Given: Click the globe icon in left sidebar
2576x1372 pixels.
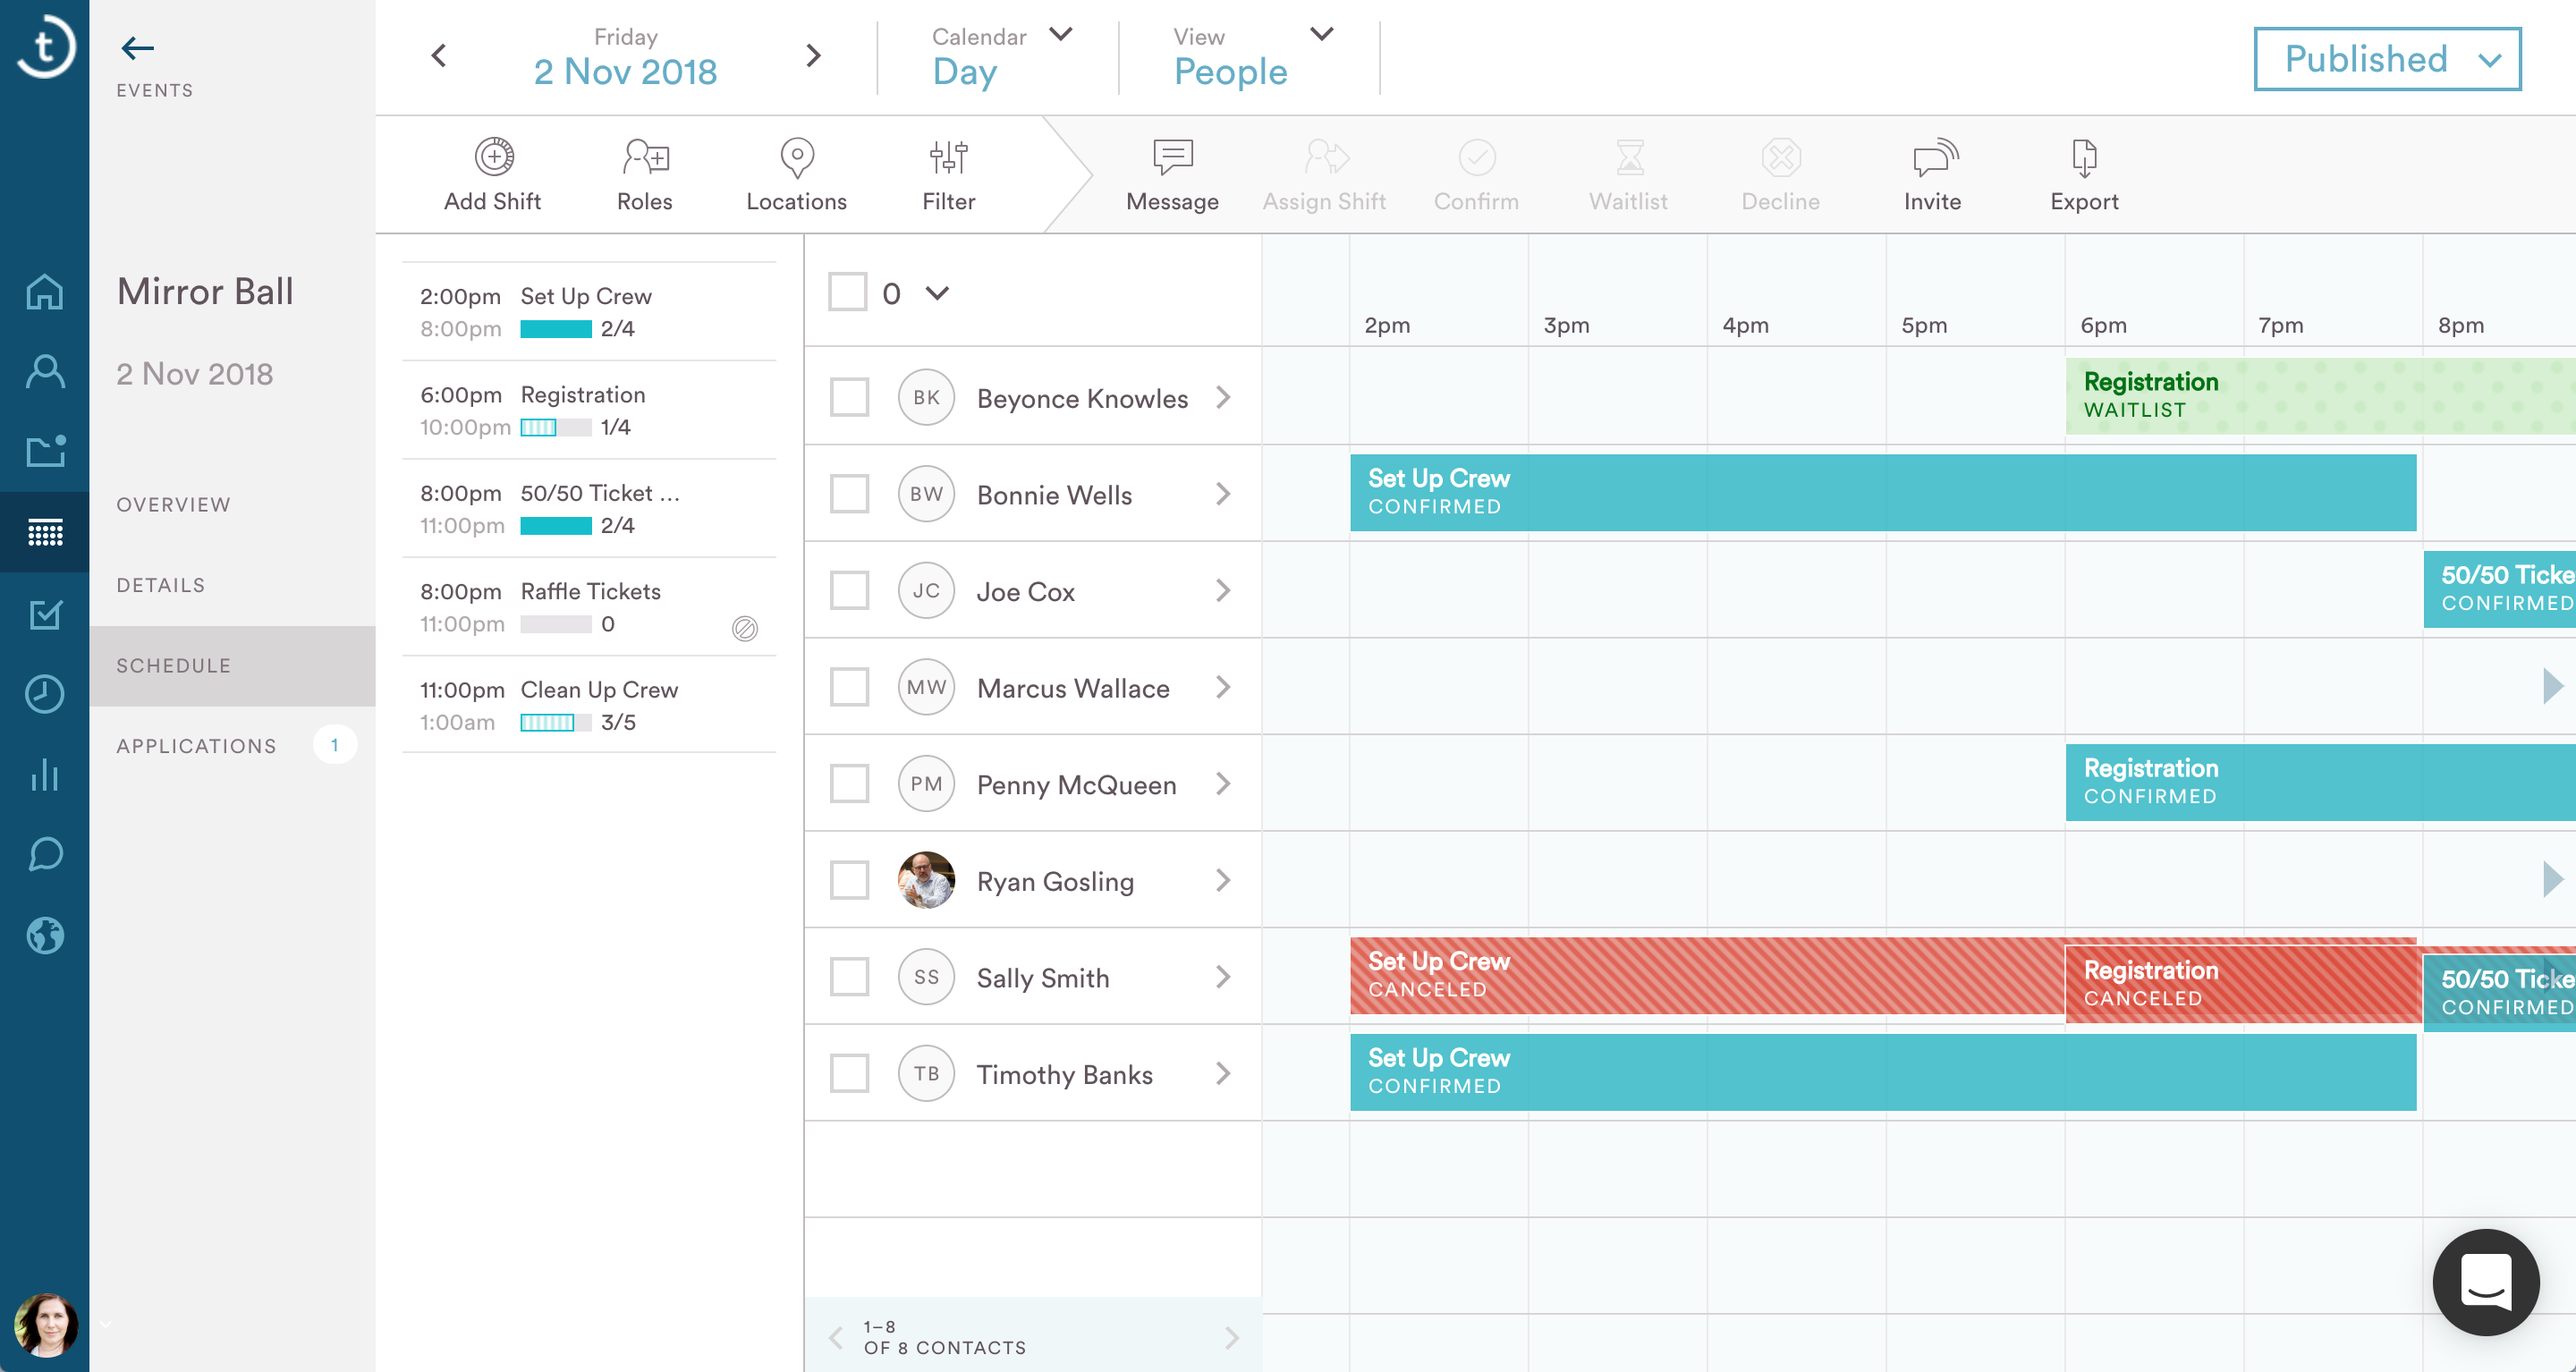Looking at the screenshot, I should pyautogui.click(x=45, y=936).
